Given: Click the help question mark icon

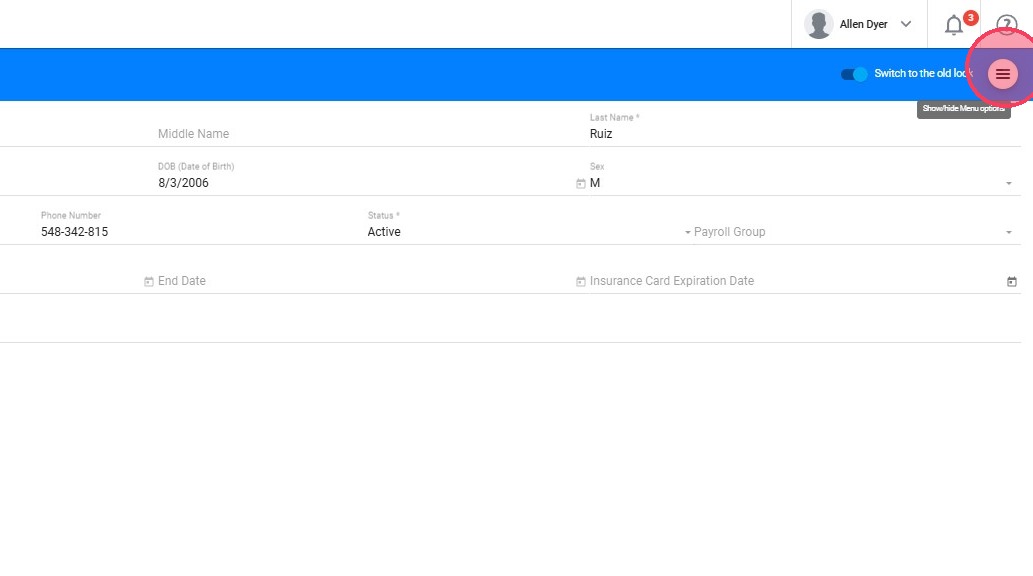Looking at the screenshot, I should click(1006, 25).
